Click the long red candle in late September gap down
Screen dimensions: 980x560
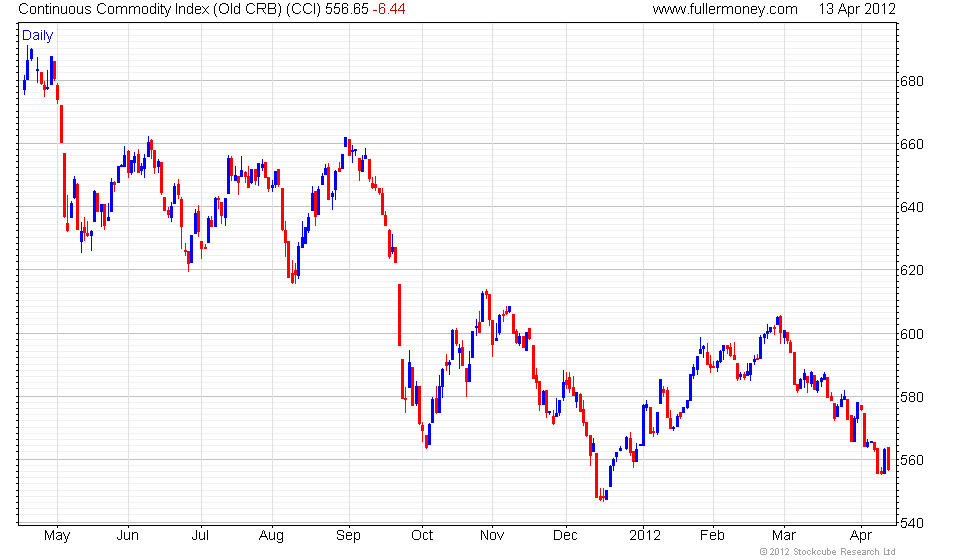pyautogui.click(x=399, y=315)
